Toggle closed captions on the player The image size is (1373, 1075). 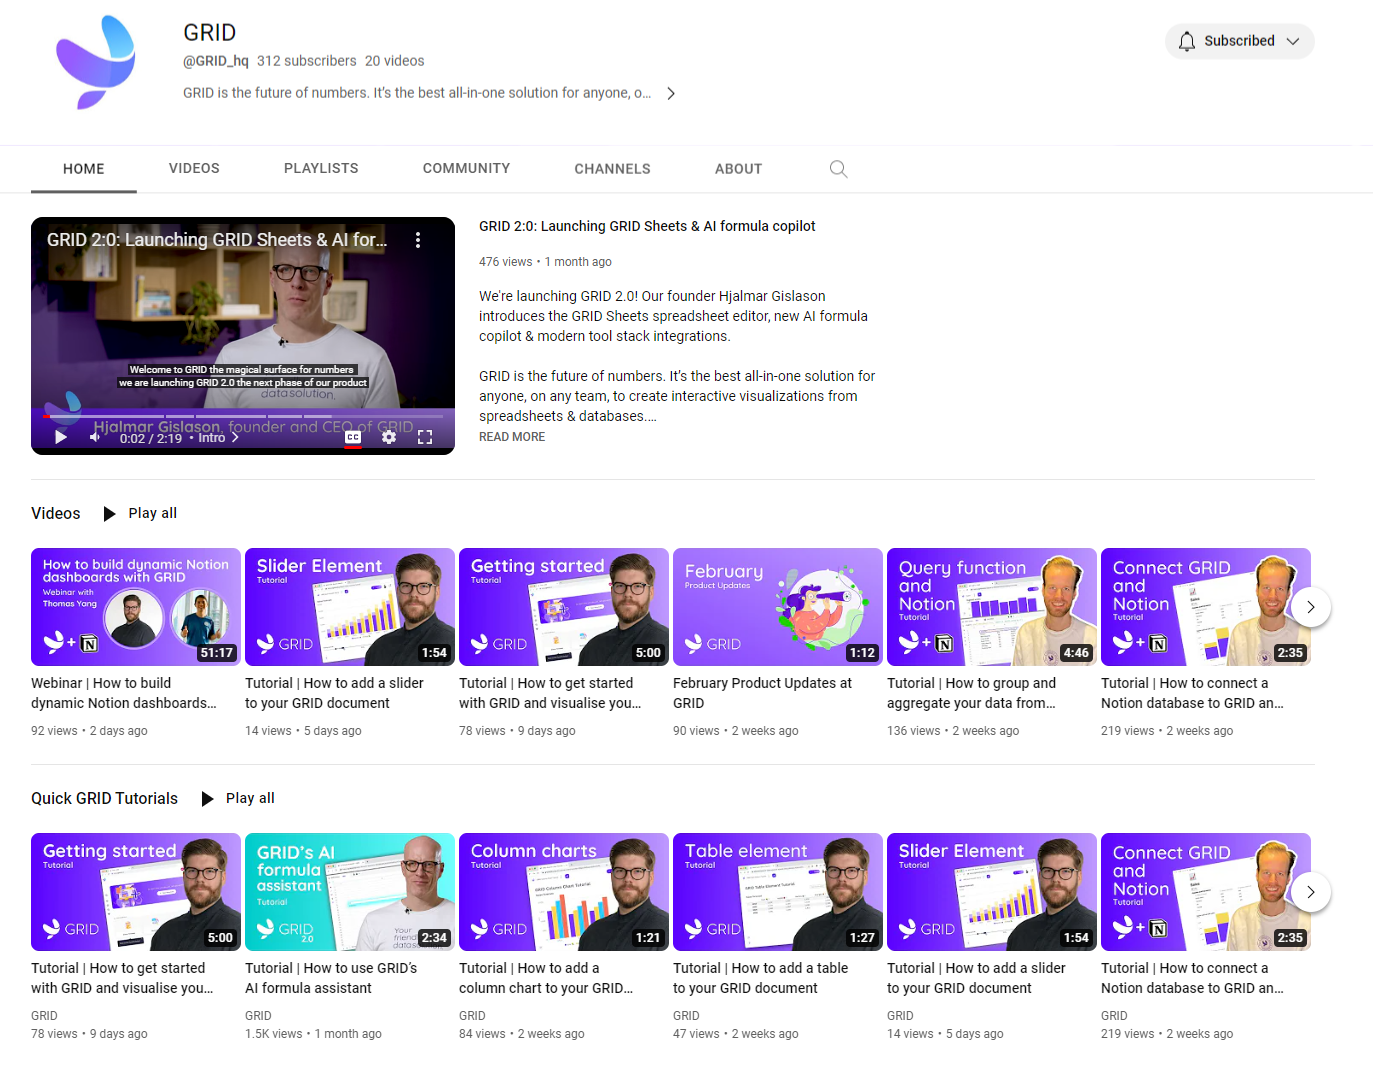(353, 437)
